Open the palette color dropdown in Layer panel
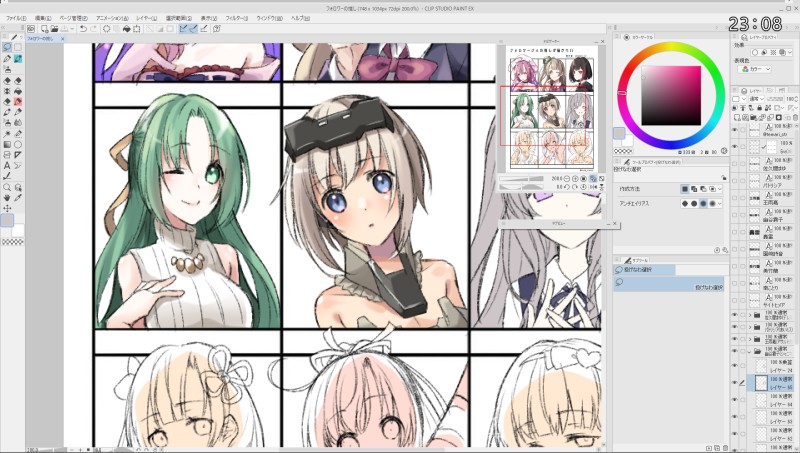The height and width of the screenshot is (453, 800). click(738, 99)
